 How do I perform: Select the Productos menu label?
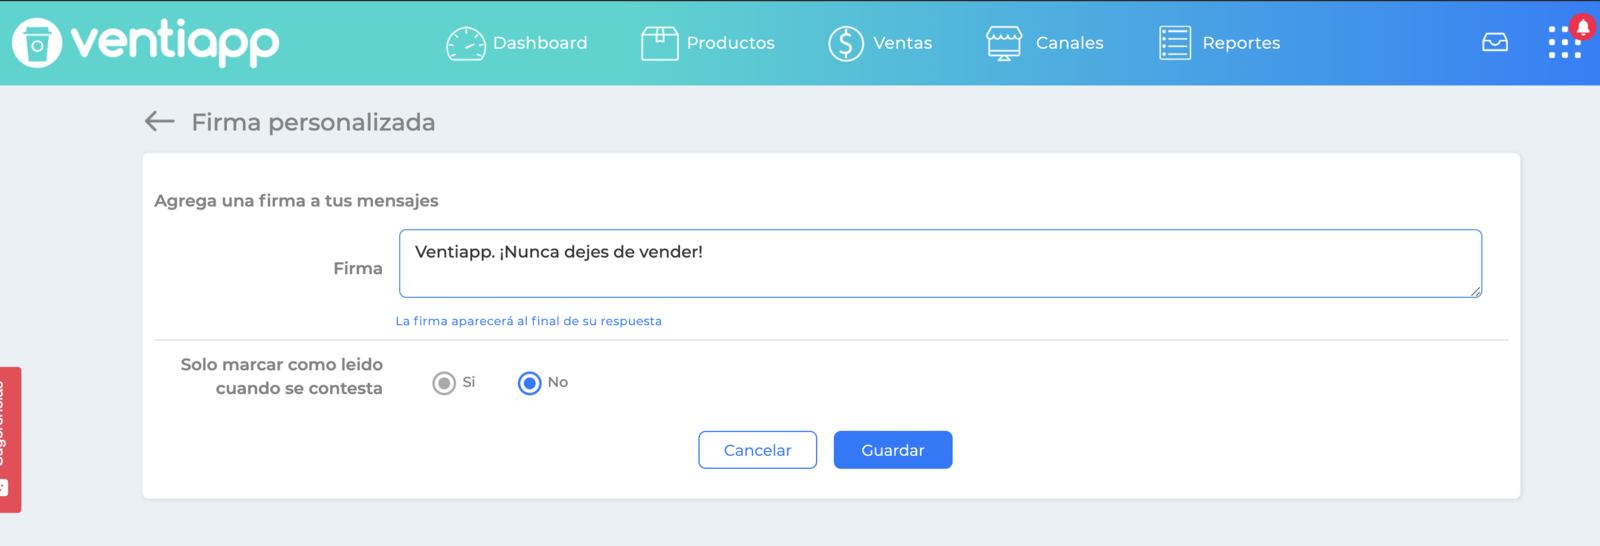(x=731, y=43)
